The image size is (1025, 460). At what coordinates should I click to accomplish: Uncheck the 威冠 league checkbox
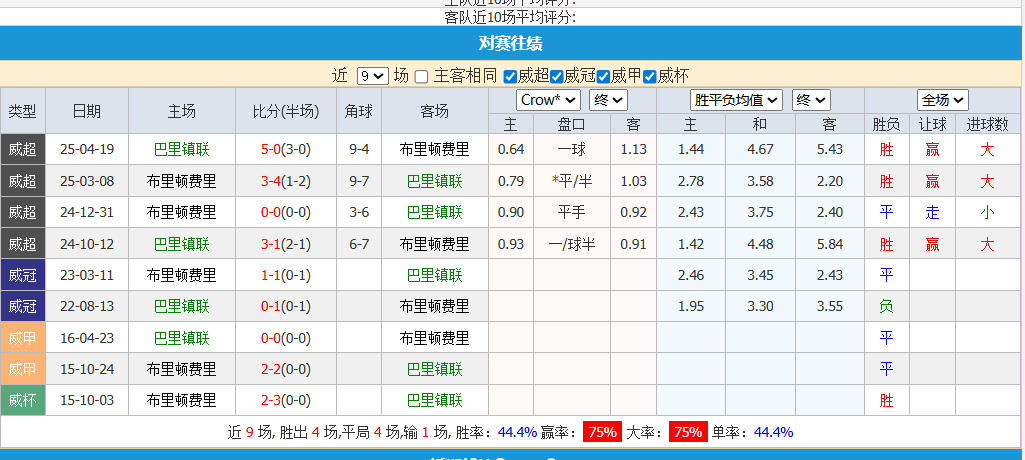[x=557, y=76]
